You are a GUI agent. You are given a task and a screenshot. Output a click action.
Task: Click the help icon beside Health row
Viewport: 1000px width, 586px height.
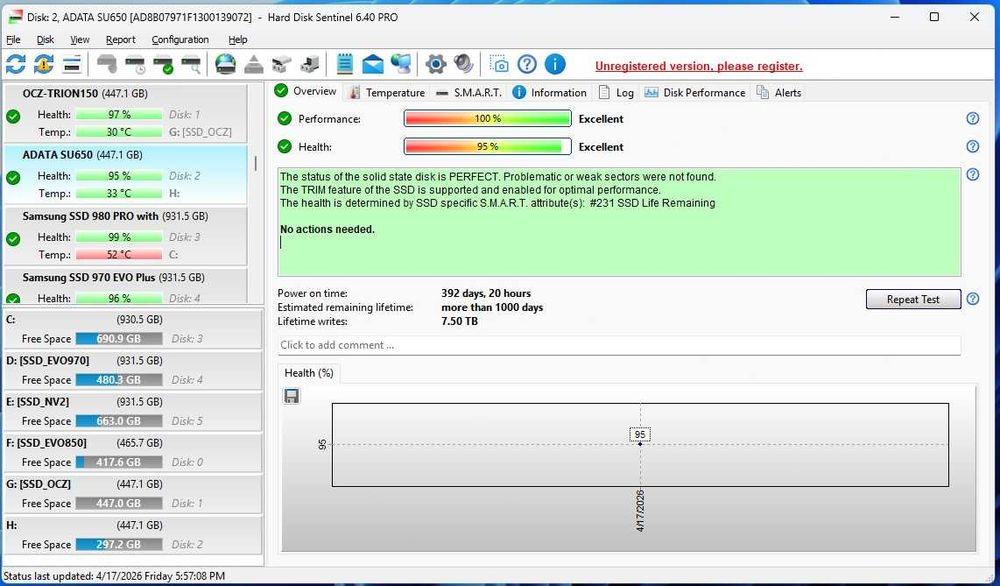pos(973,147)
